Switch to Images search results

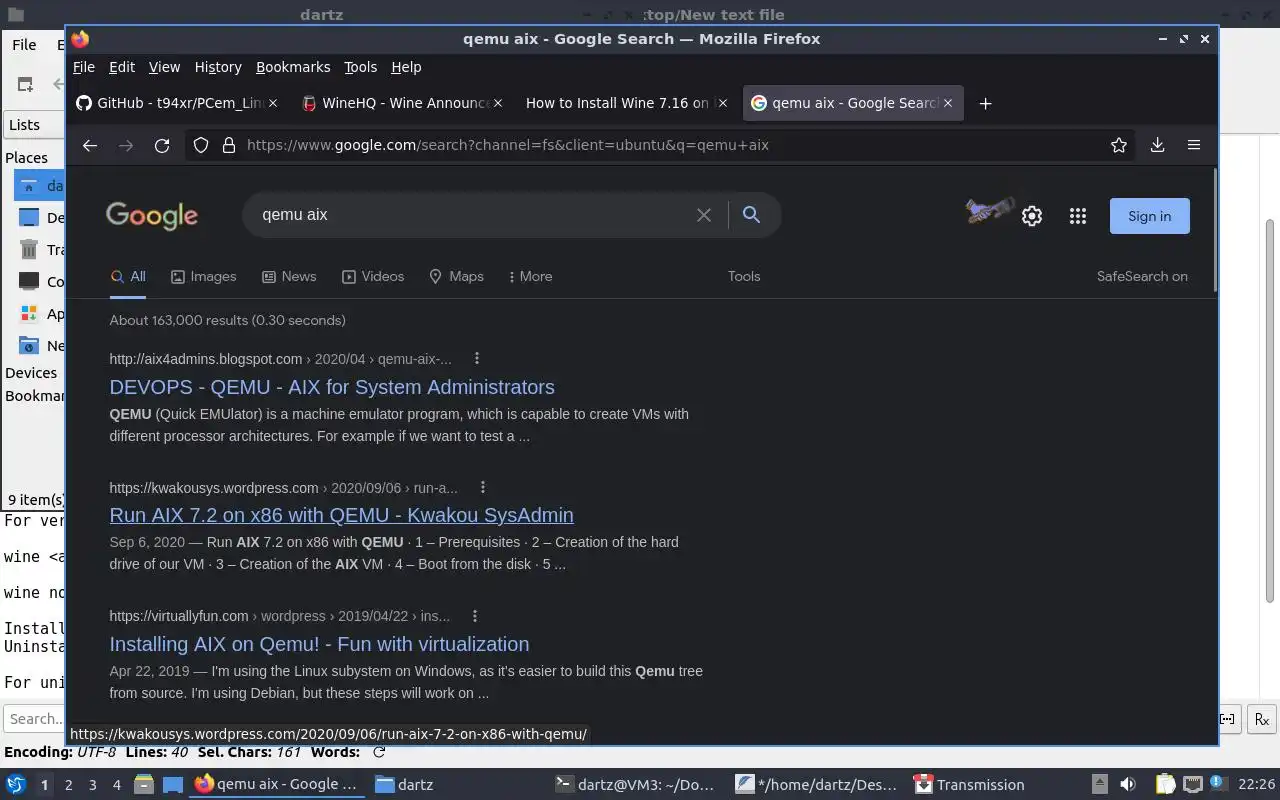pos(203,276)
